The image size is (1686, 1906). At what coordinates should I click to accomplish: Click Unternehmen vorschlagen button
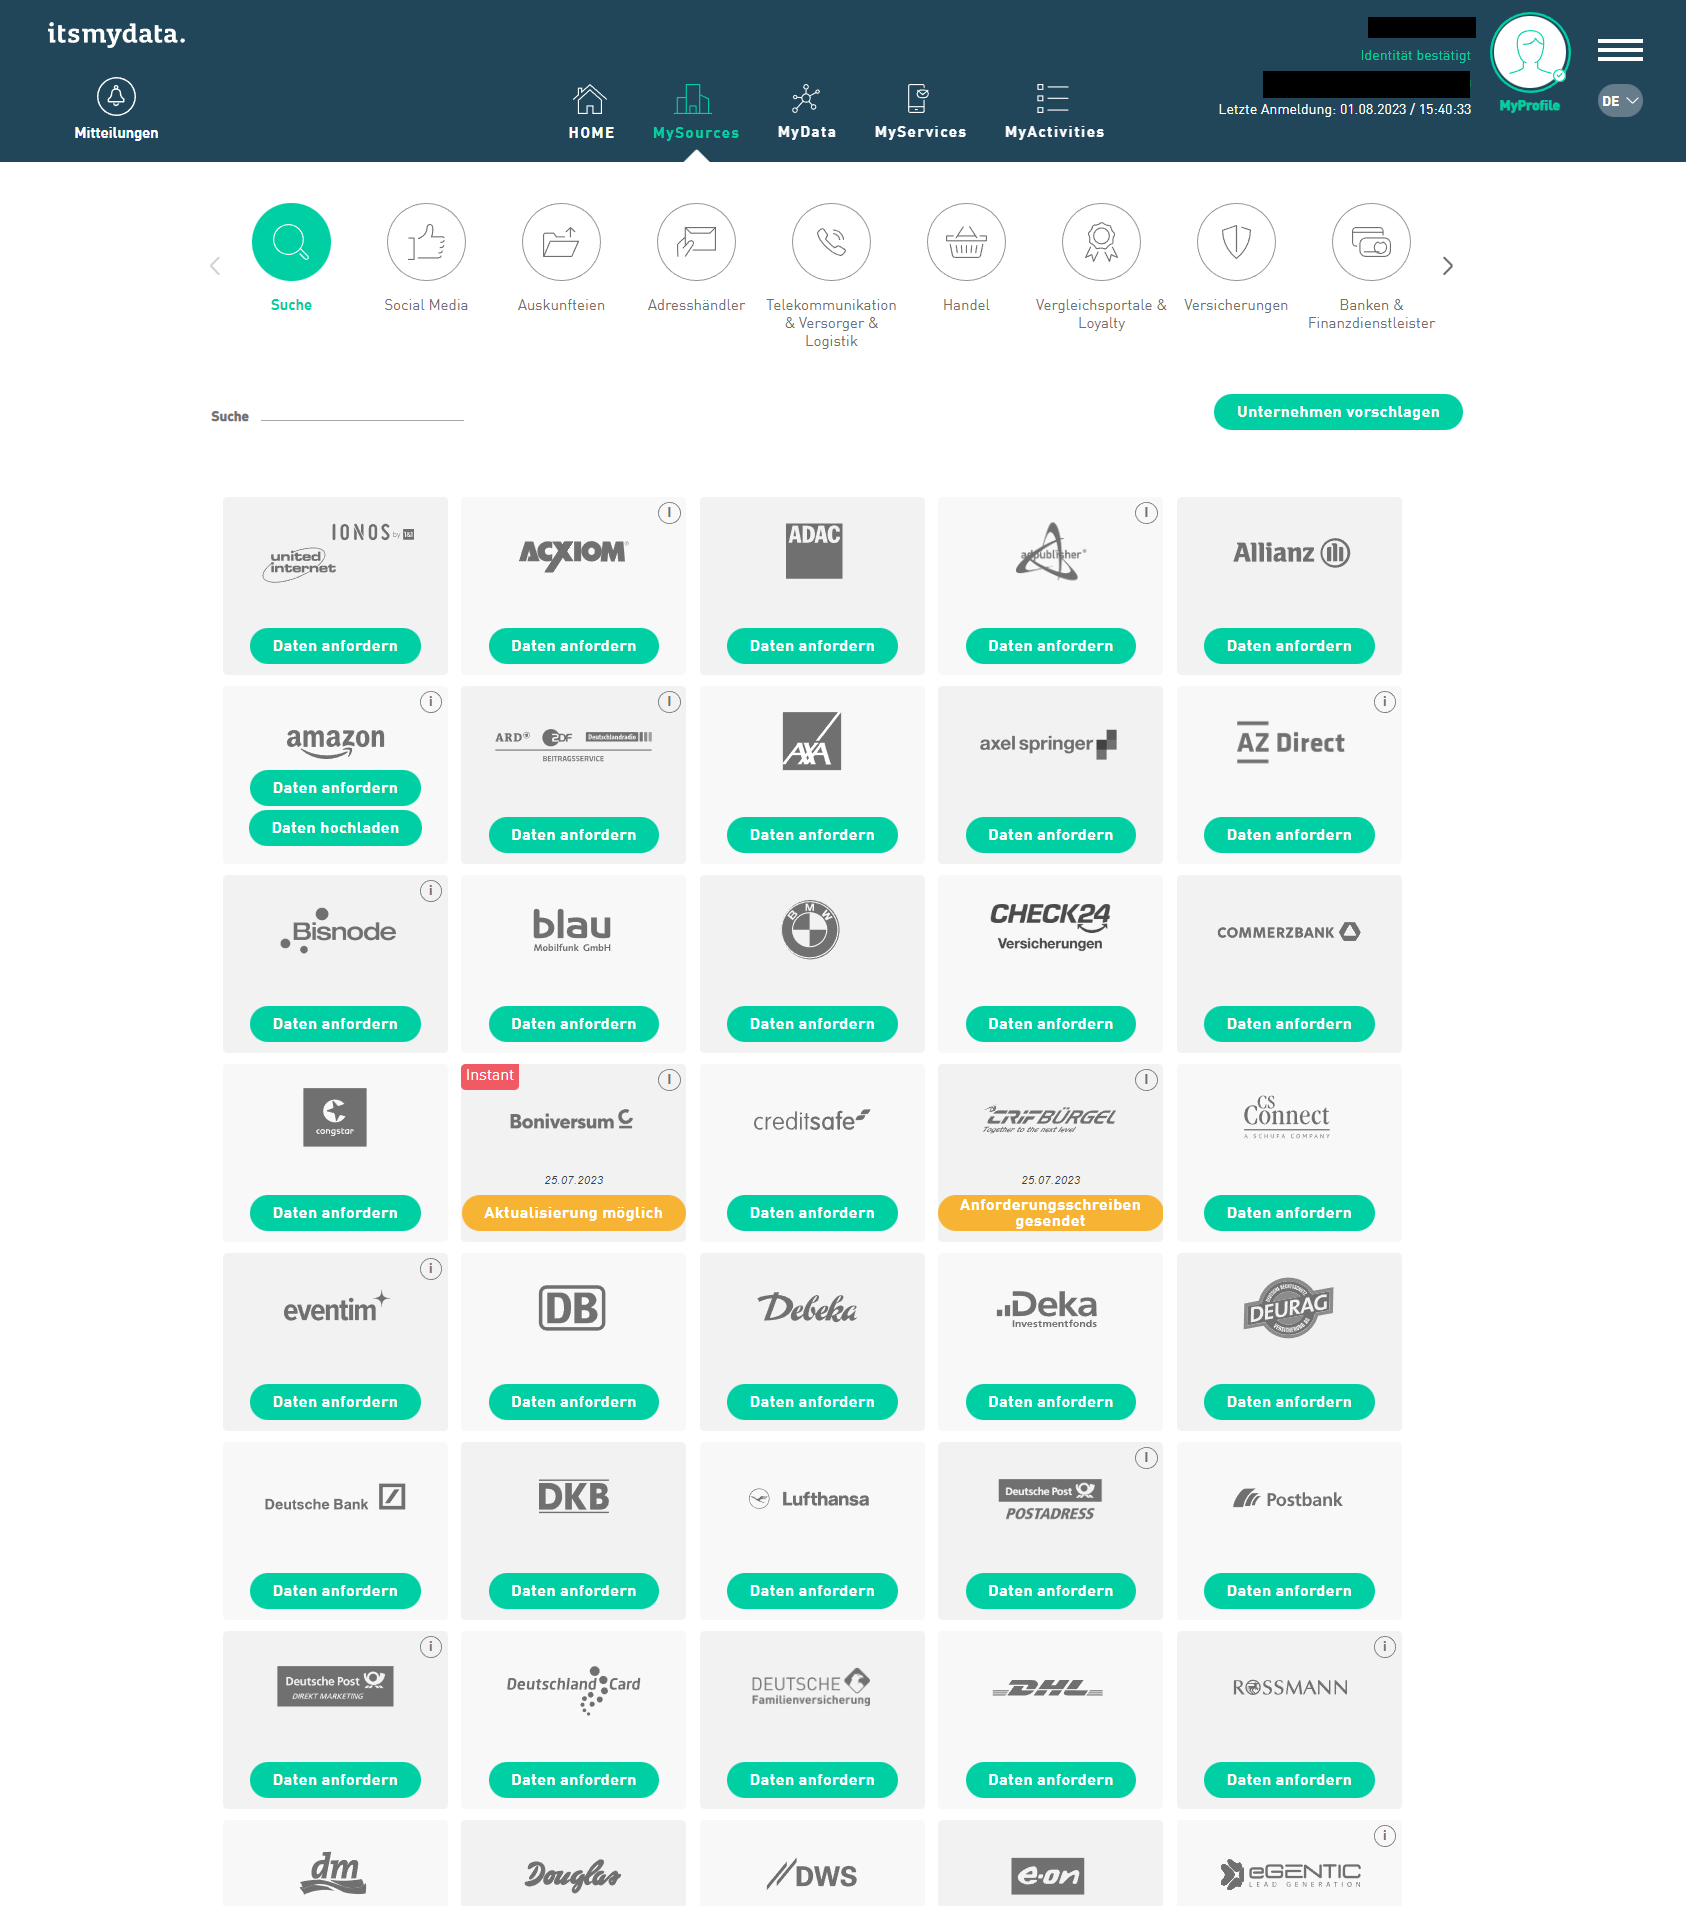pyautogui.click(x=1338, y=412)
